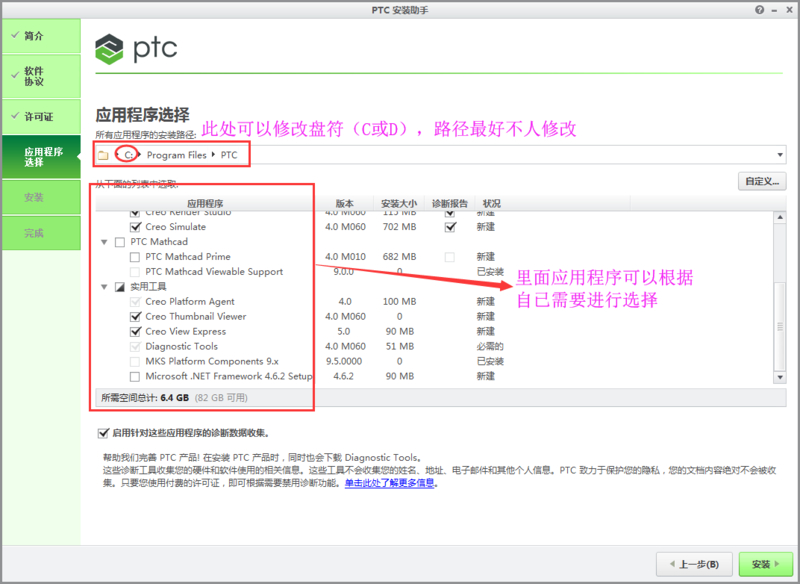Click the 应用程序 column header
Viewport: 800px width, 584px height.
205,203
